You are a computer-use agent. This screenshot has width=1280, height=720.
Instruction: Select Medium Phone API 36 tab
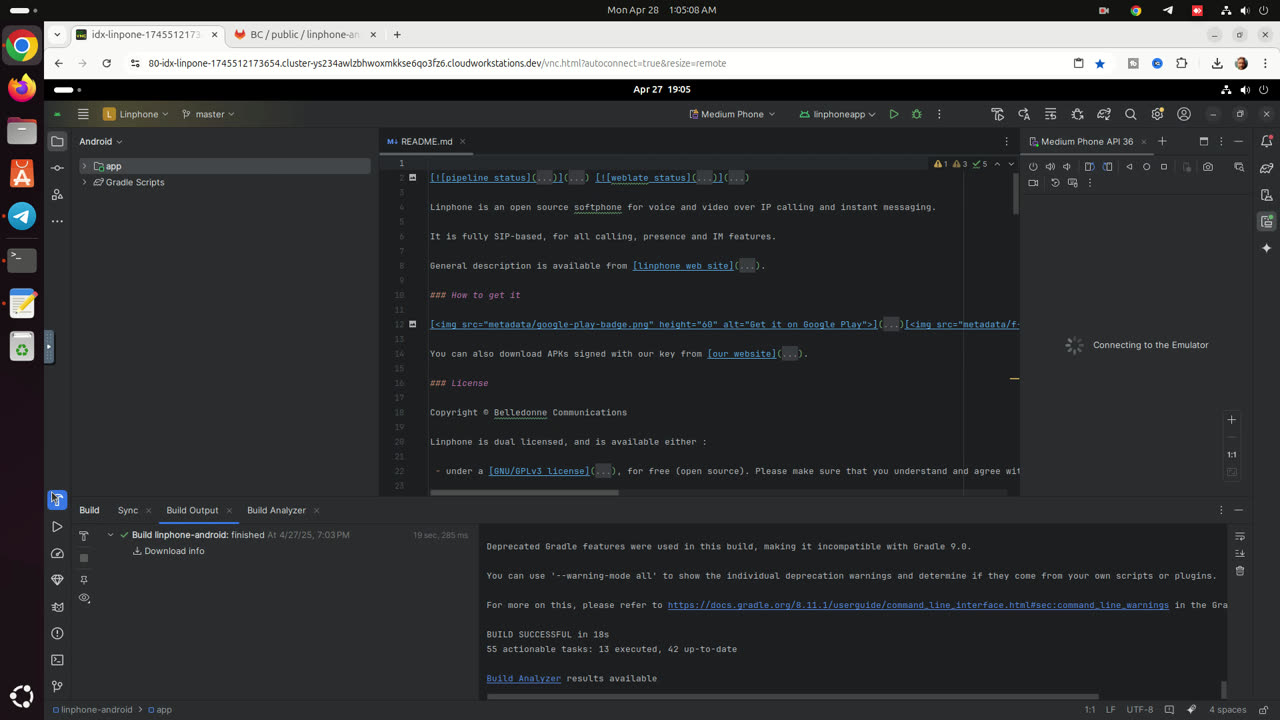tap(1087, 141)
